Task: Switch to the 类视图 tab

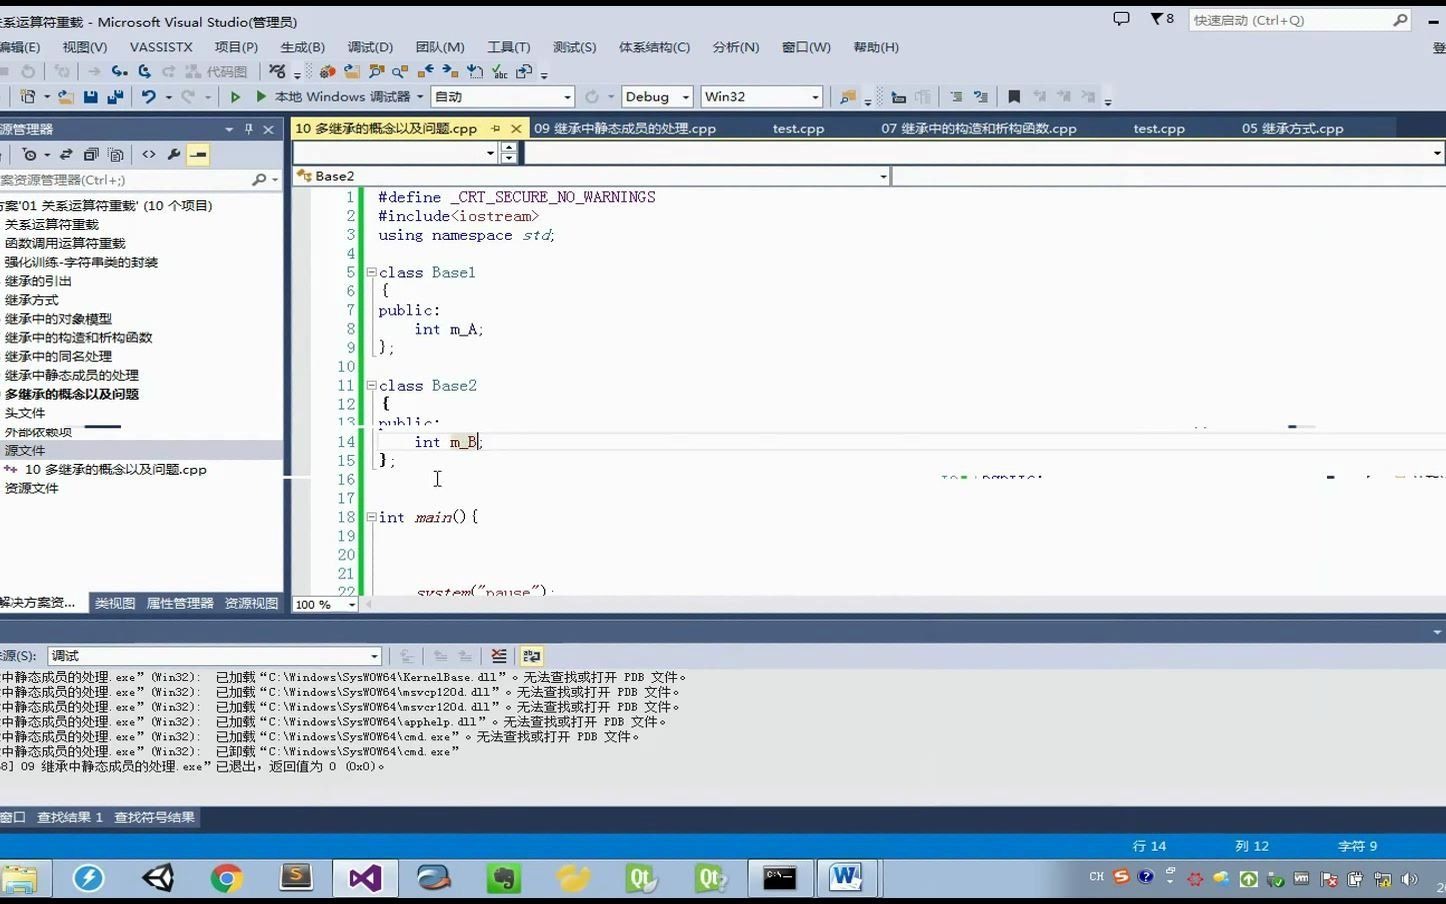Action: click(x=115, y=603)
